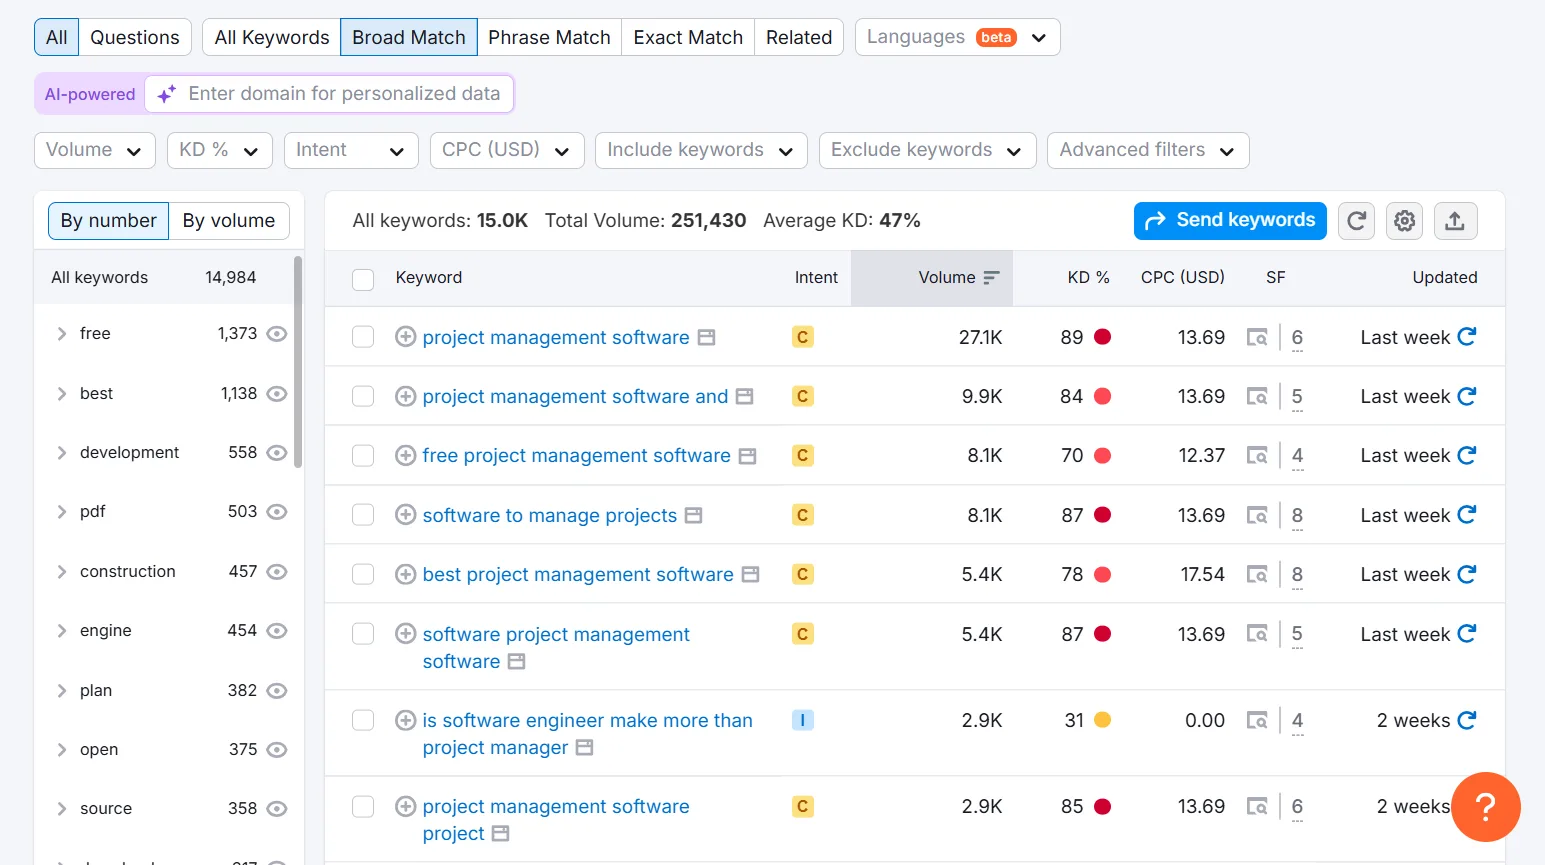Select checkbox for 'best project management software'
The image size is (1545, 865).
363,574
